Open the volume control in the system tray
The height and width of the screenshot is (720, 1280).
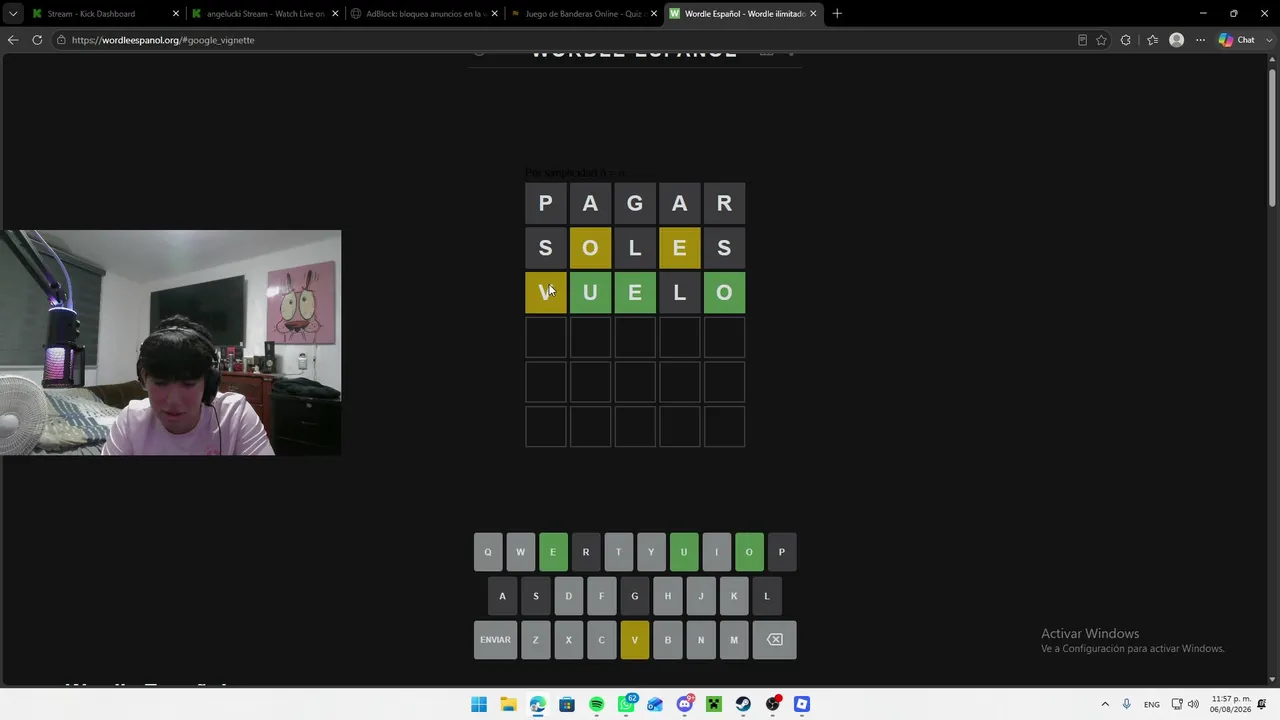click(x=1193, y=704)
